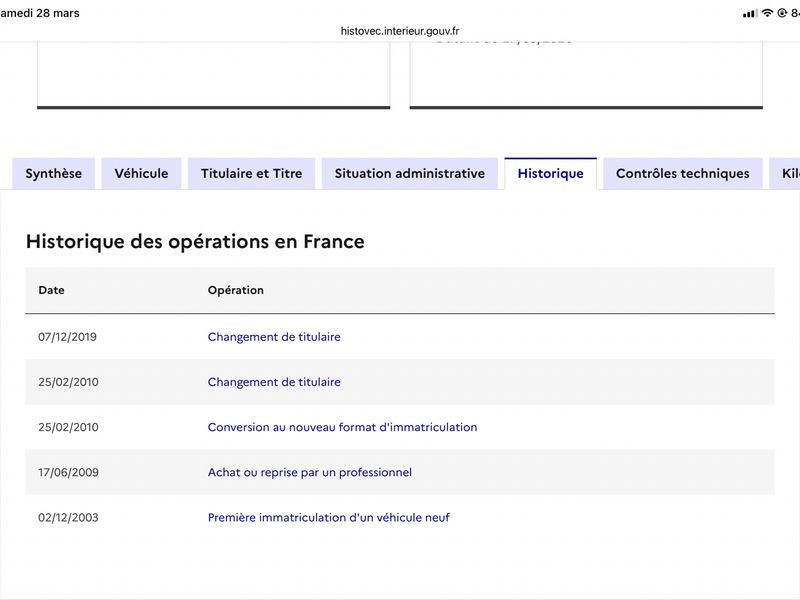
Task: Tap the Wi-Fi status icon
Action: [767, 13]
